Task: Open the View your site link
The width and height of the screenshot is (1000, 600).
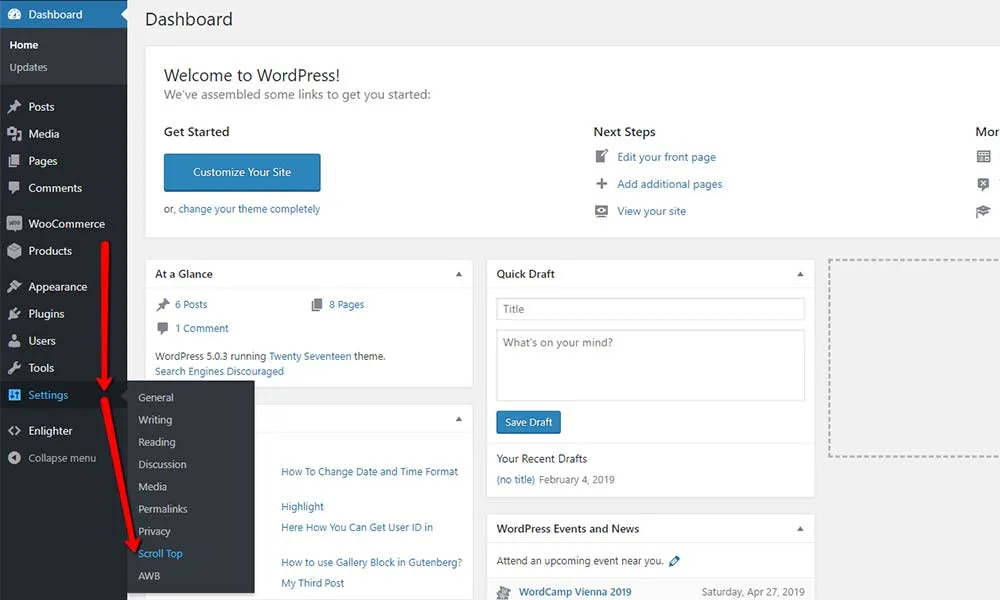Action: pos(651,211)
